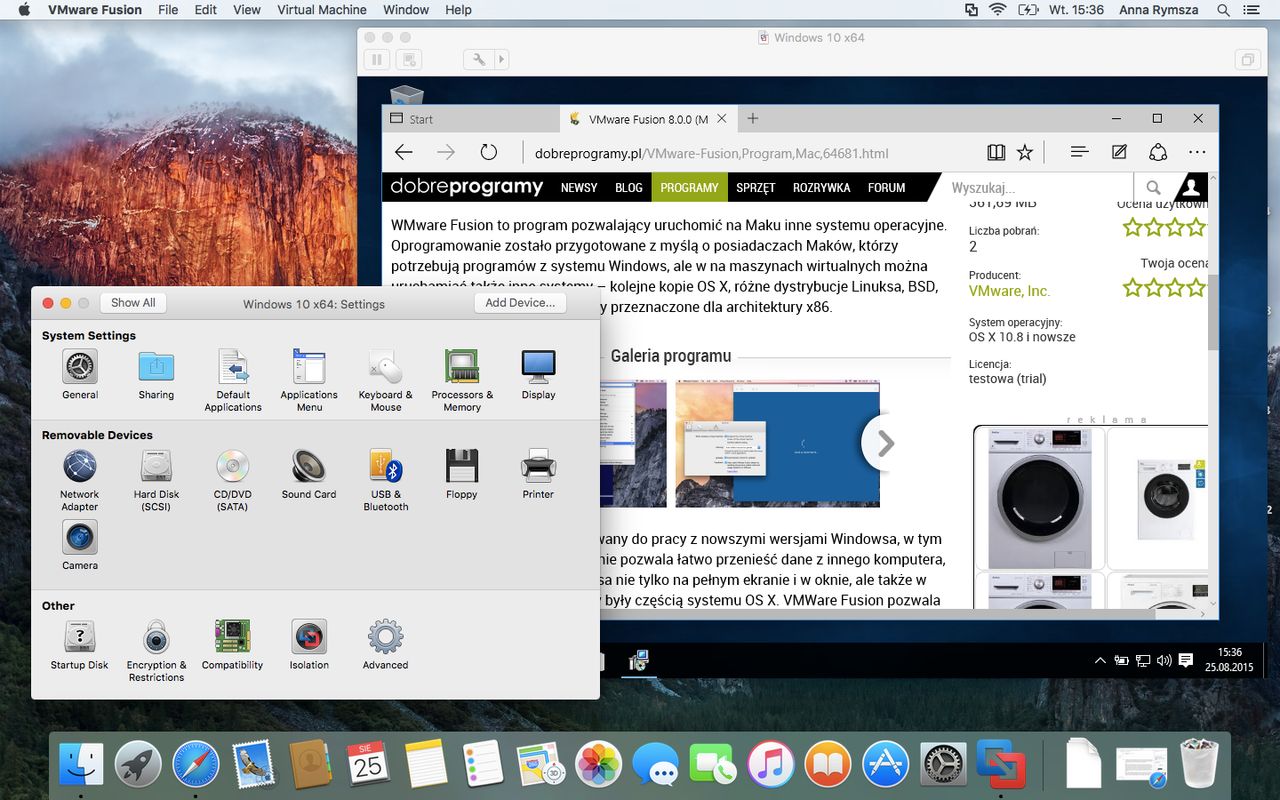Open gallery thumbnail with blue desktop

(778, 443)
